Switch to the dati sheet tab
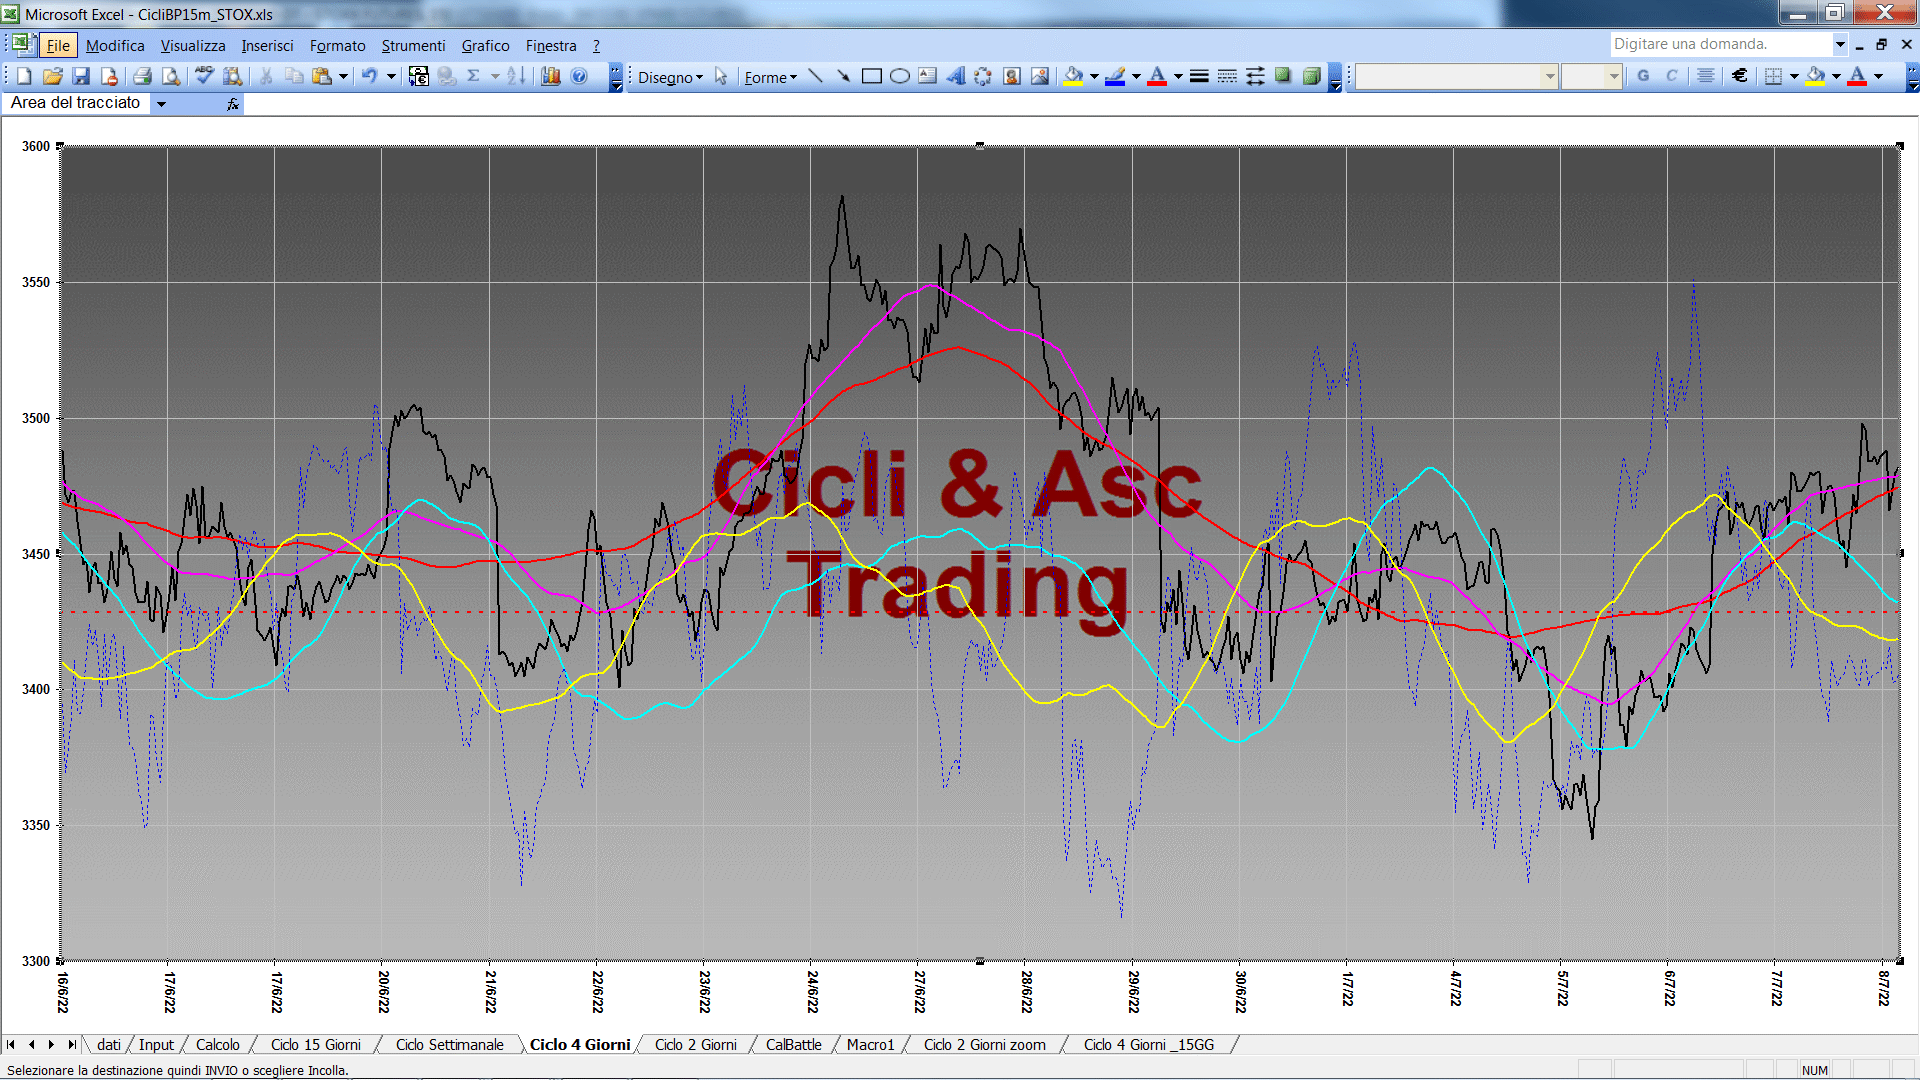 point(109,1044)
